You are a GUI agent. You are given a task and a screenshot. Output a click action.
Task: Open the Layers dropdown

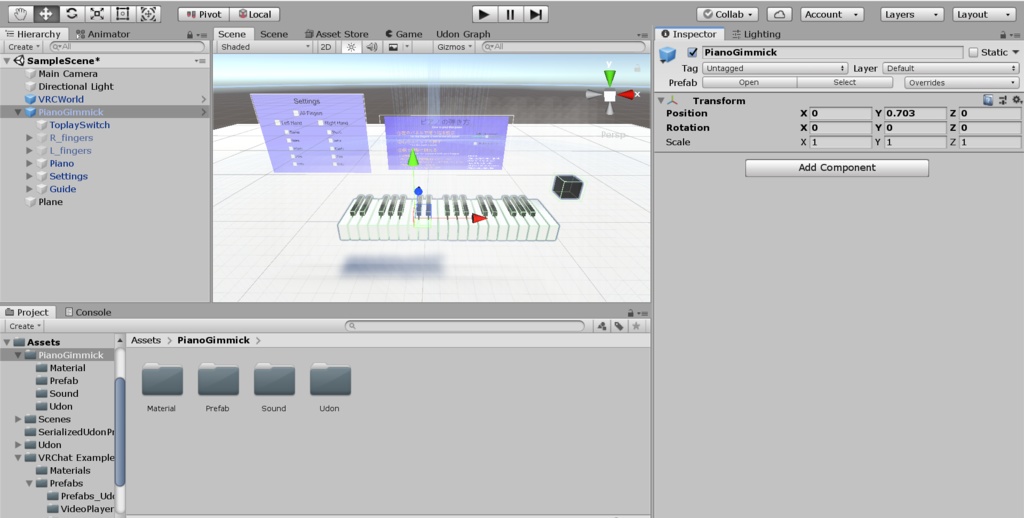[x=912, y=14]
